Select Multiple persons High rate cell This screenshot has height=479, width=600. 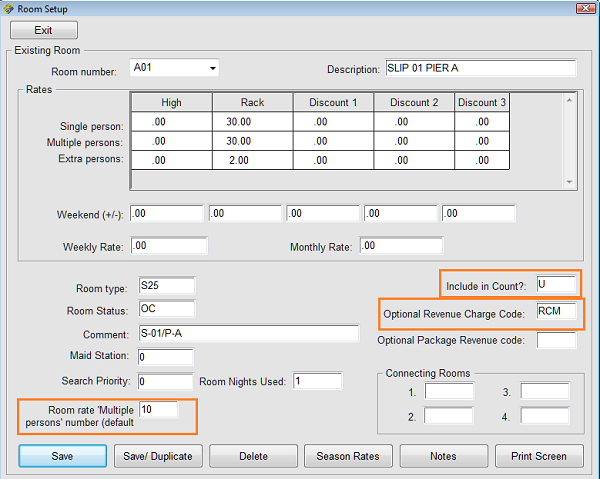[172, 141]
